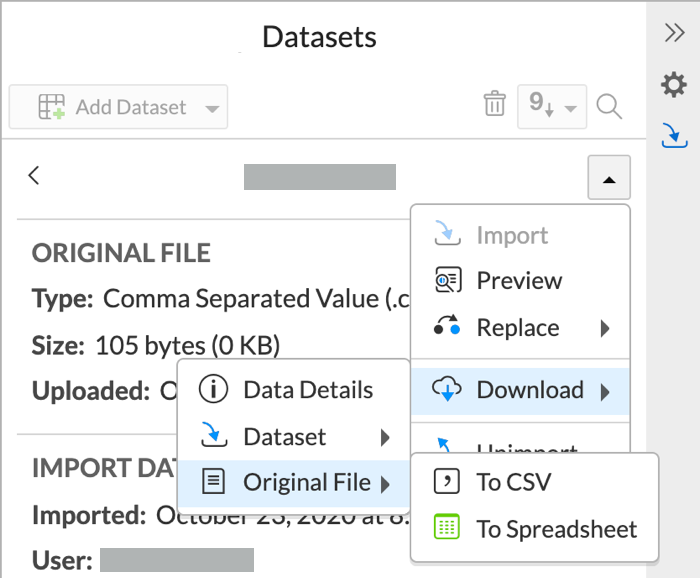
Task: Click the Replace dots icon
Action: [447, 325]
